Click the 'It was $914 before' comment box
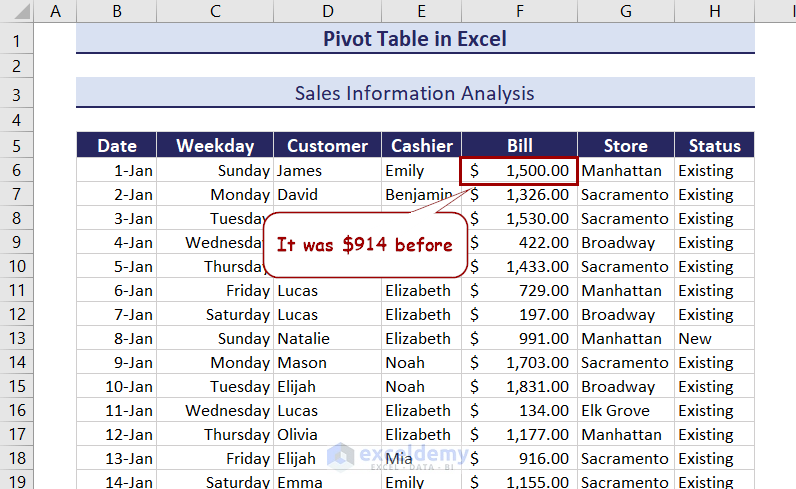This screenshot has height=489, width=796. (x=364, y=245)
